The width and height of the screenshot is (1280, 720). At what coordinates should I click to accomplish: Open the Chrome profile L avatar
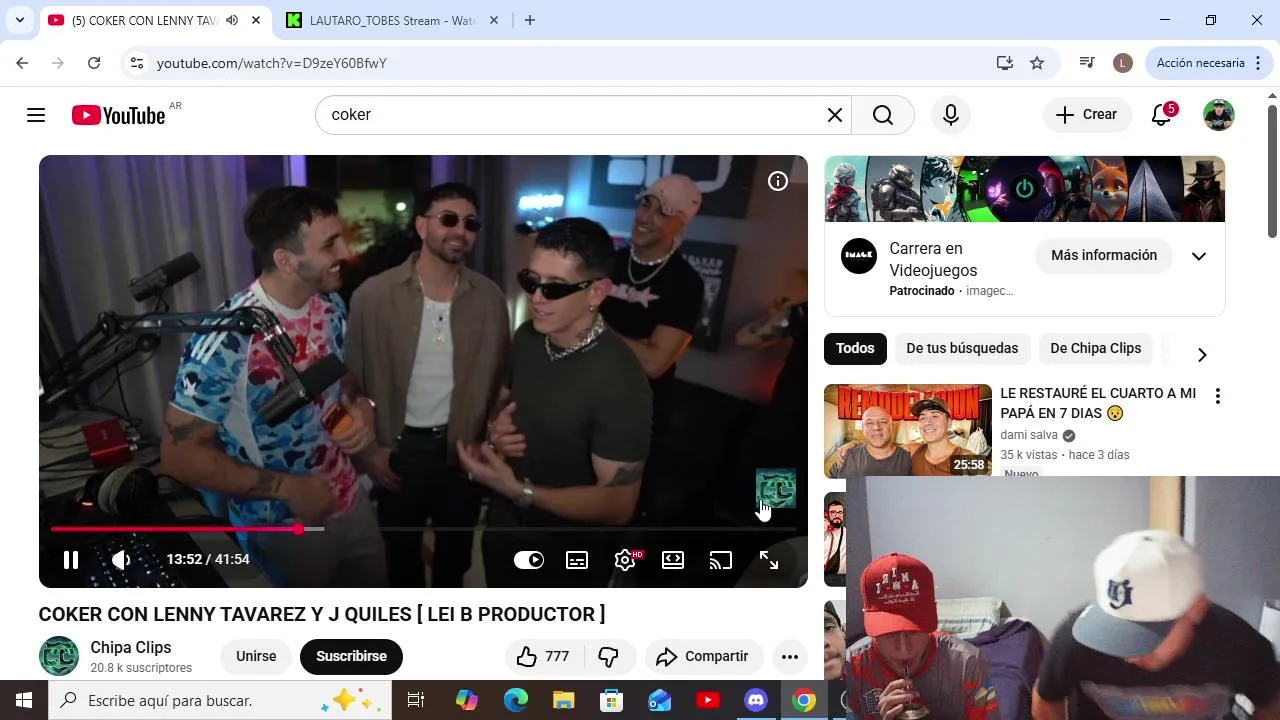pos(1123,63)
